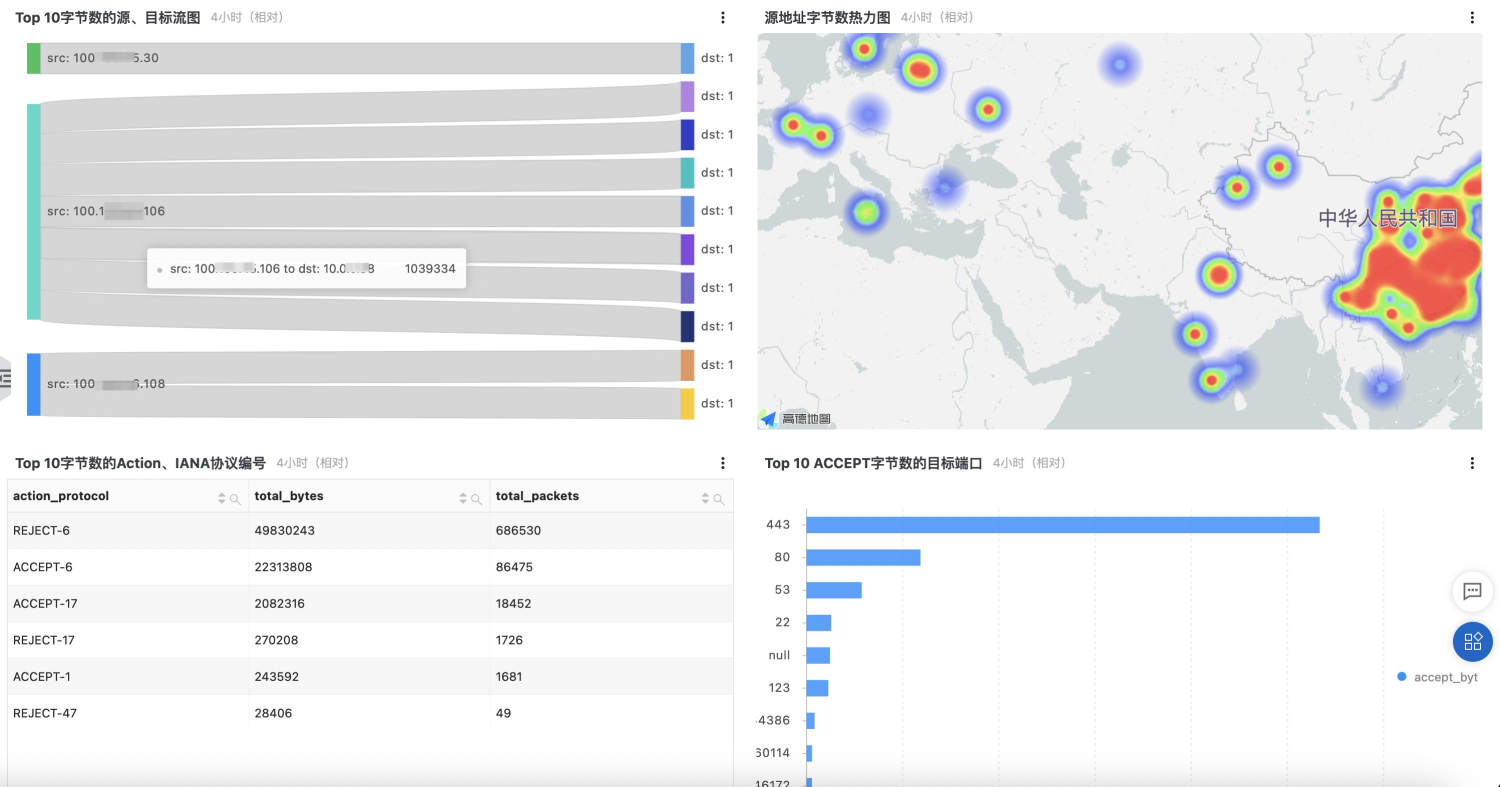Open the more-options menu for the Action、IANA协议编号 table panel
The image size is (1500, 787).
723,463
